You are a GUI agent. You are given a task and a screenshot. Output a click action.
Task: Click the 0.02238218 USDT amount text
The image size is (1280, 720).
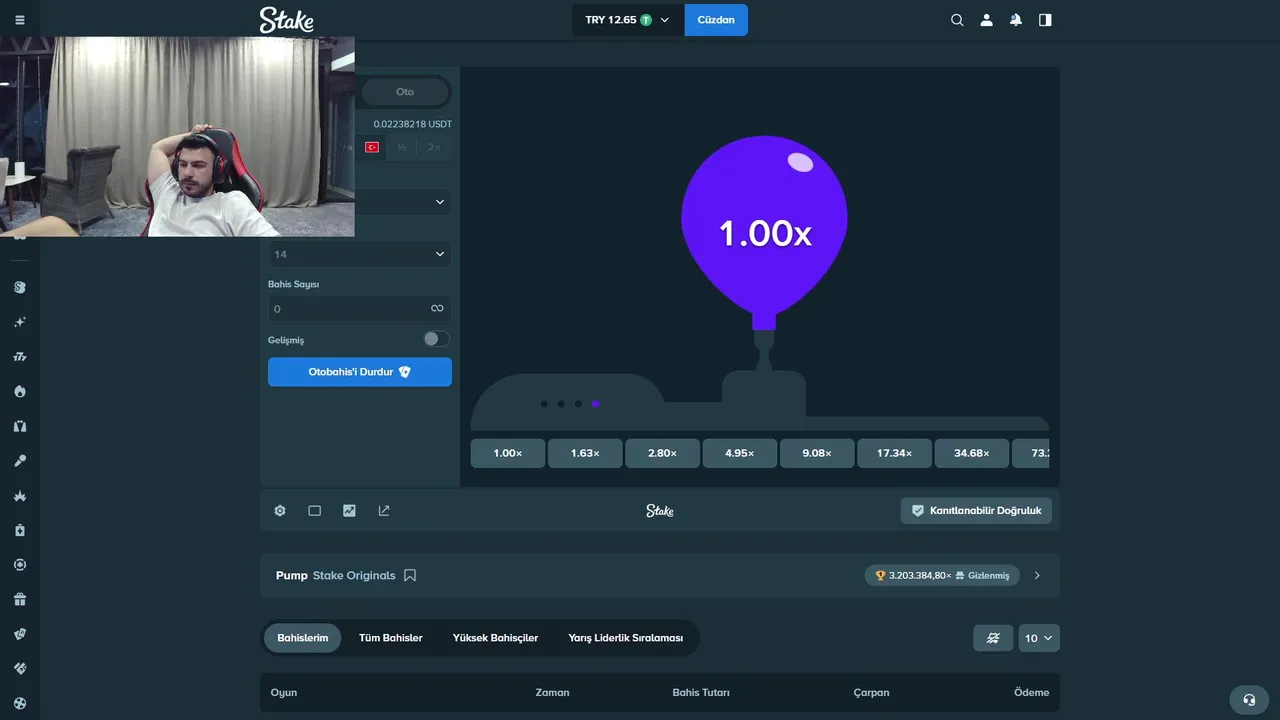[413, 124]
